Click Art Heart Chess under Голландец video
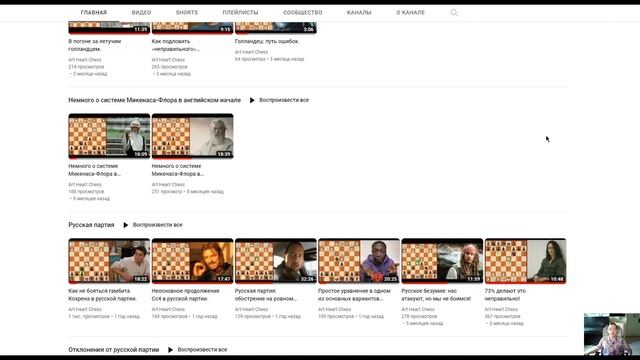The width and height of the screenshot is (640, 360). pos(251,52)
